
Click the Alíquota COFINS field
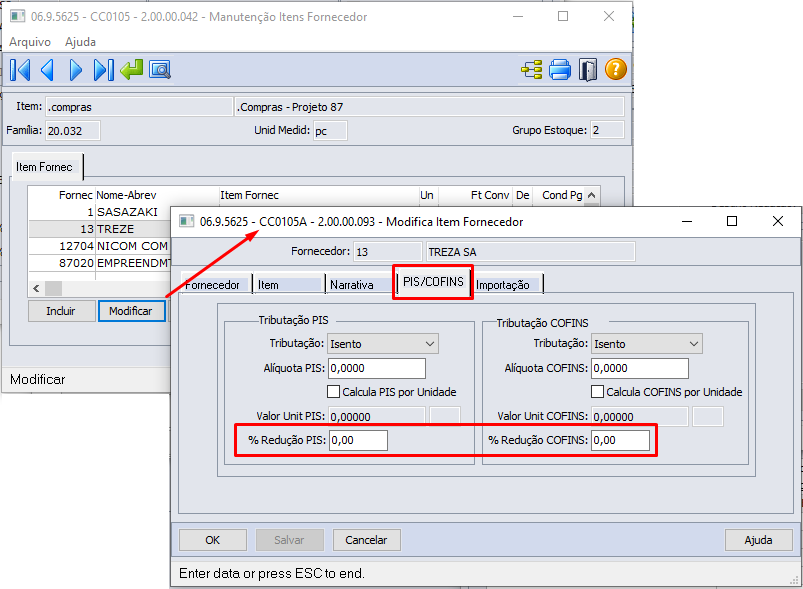640,368
